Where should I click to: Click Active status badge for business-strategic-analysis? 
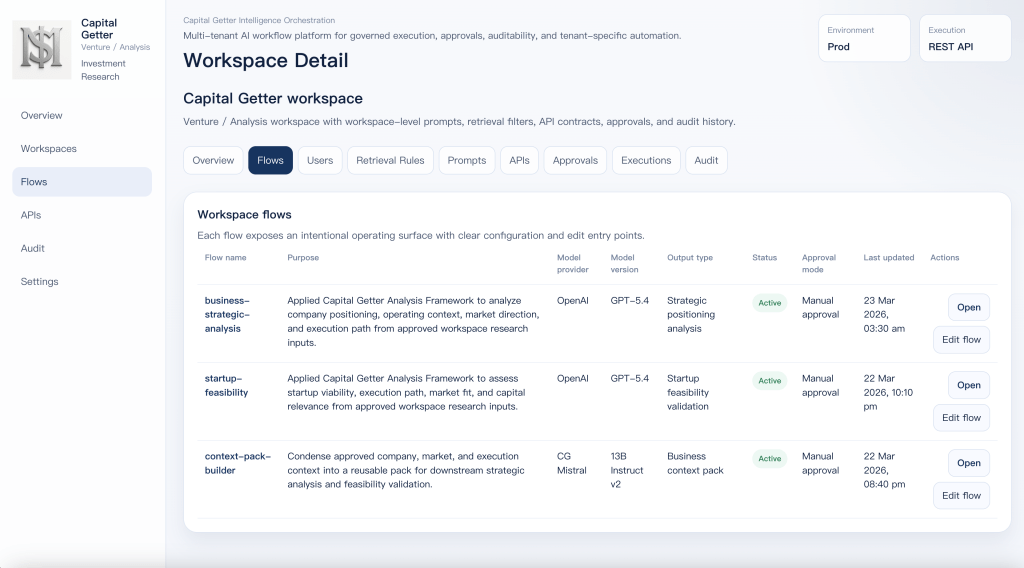(769, 303)
